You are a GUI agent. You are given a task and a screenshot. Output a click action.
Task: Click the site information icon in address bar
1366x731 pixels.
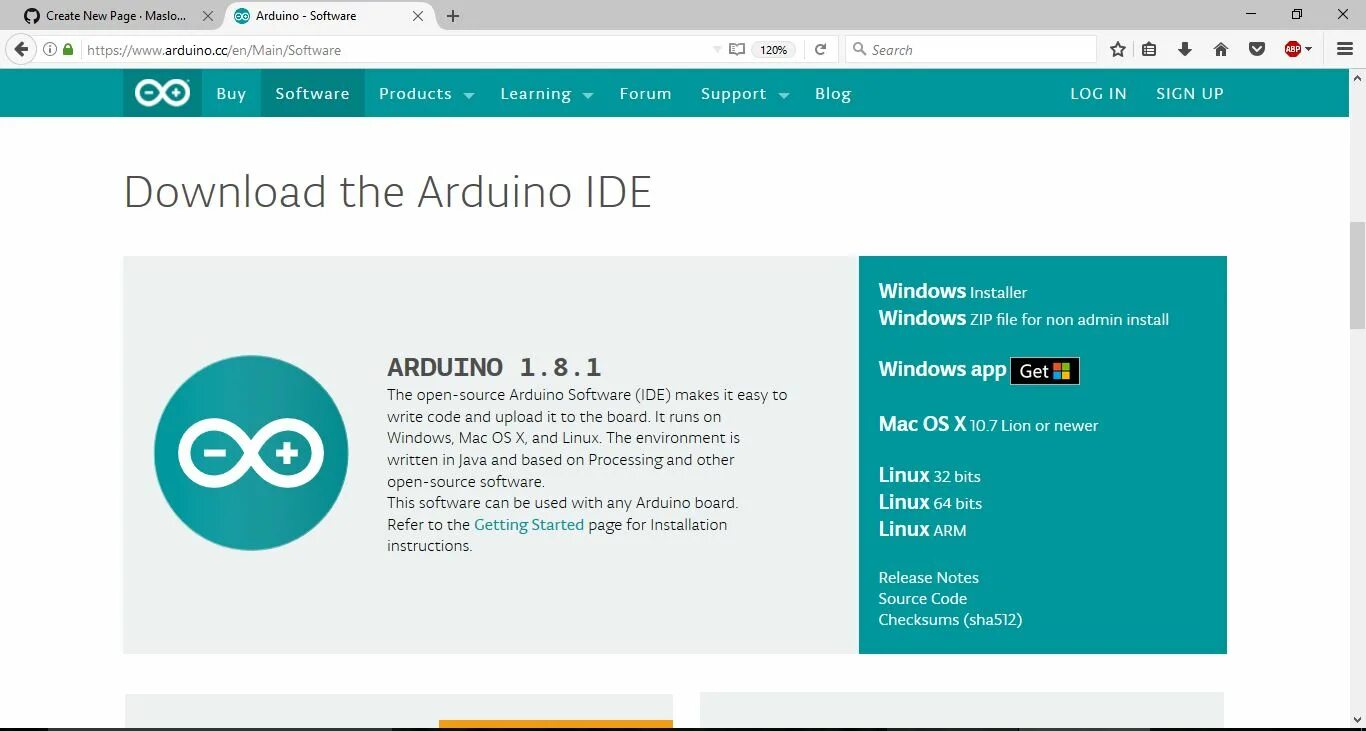coord(50,49)
